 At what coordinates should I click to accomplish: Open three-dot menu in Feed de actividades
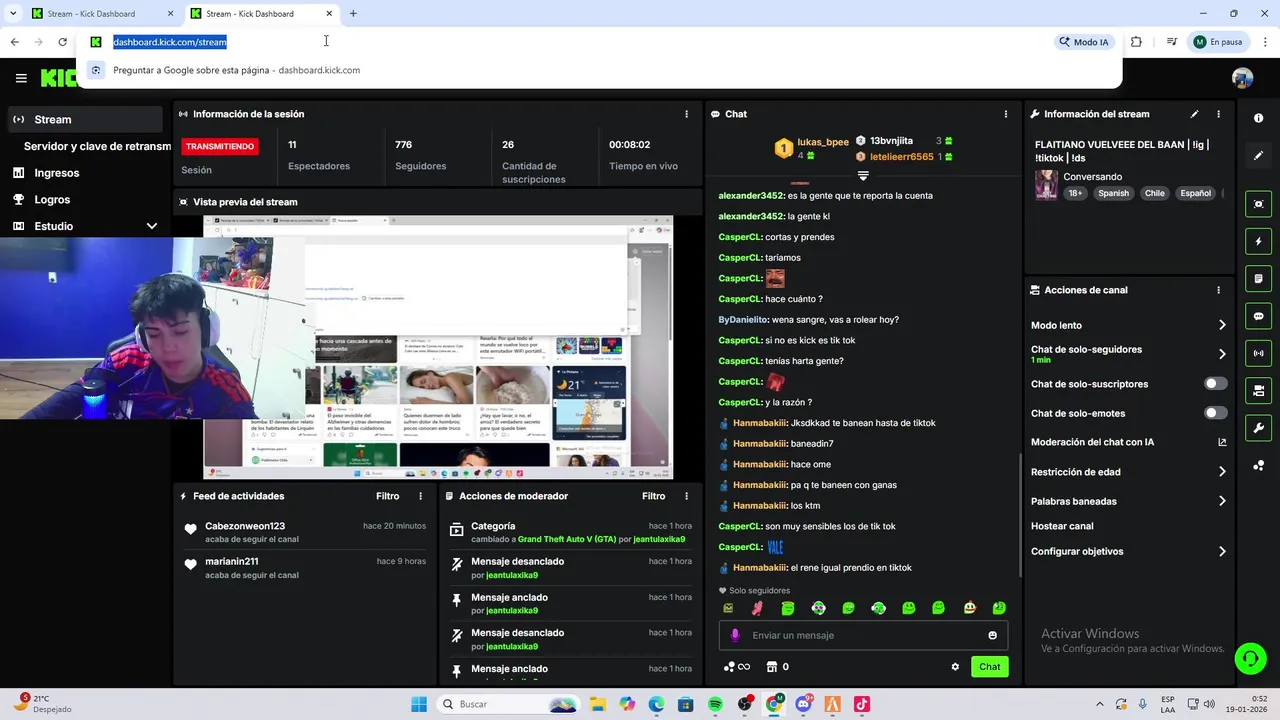pos(420,496)
